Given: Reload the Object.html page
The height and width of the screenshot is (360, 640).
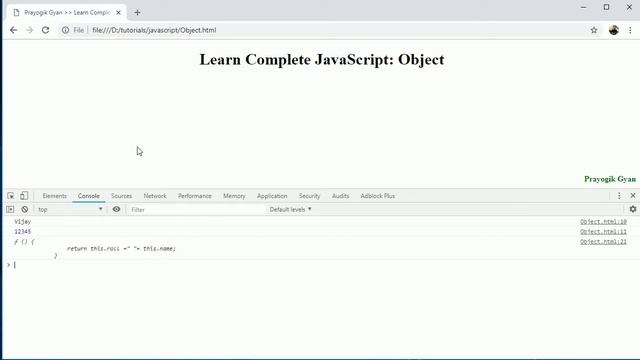Looking at the screenshot, I should (45, 30).
